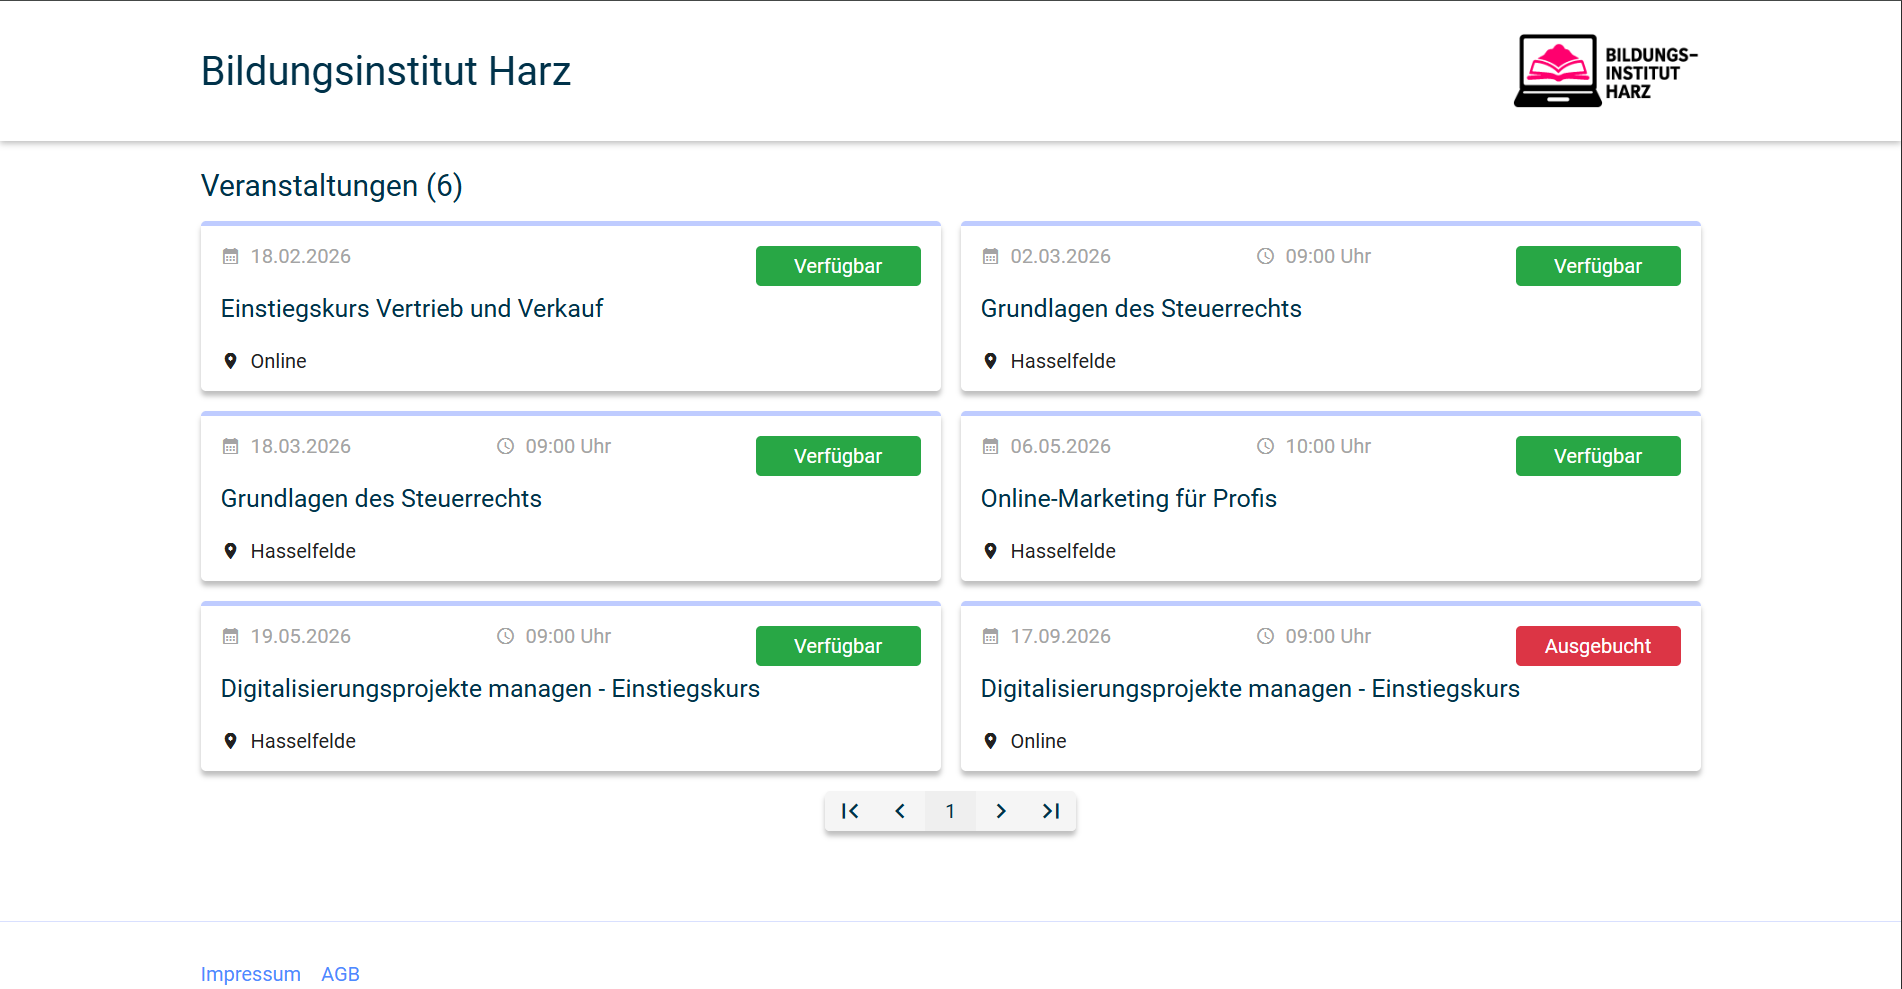Click Verfügbar on Online-Marketing für Profis
The height and width of the screenshot is (989, 1902).
tap(1597, 456)
